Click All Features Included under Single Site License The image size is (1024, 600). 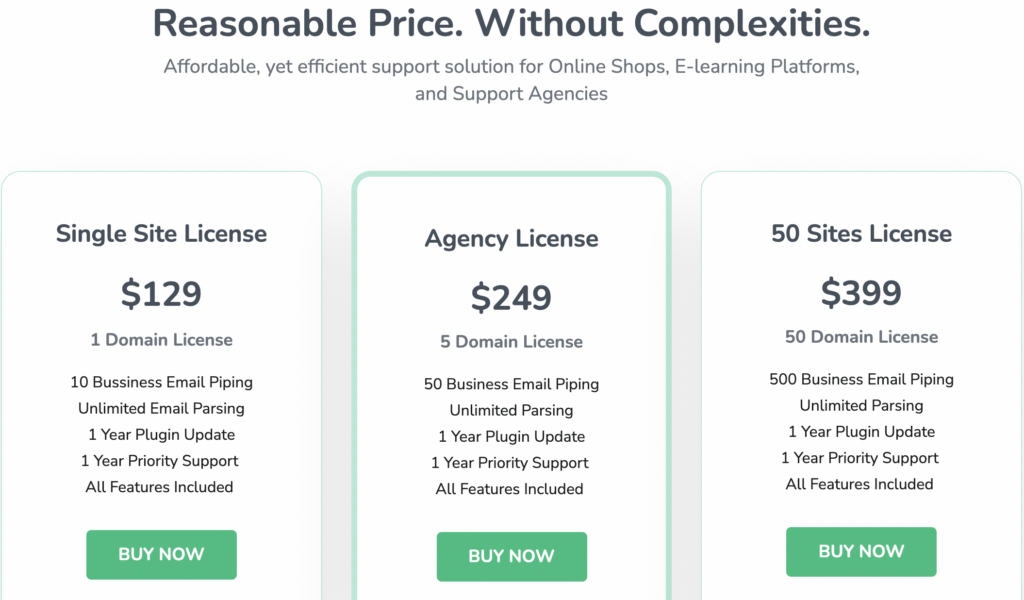pyautogui.click(x=159, y=487)
